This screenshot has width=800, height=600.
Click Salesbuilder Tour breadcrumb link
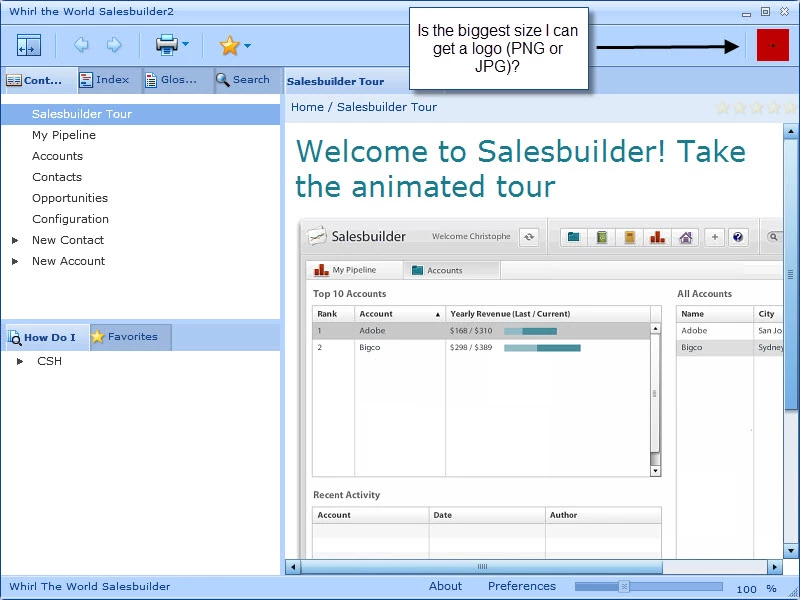(387, 107)
